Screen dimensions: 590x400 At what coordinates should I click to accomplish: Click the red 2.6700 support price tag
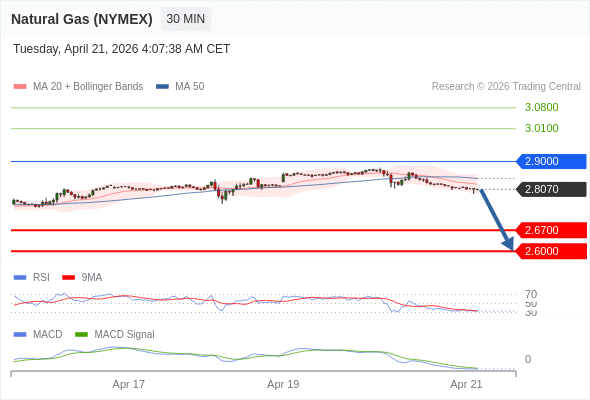(x=551, y=230)
